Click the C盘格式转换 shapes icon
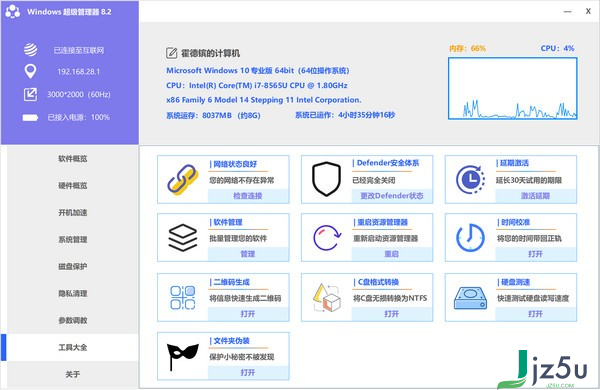 326,297
